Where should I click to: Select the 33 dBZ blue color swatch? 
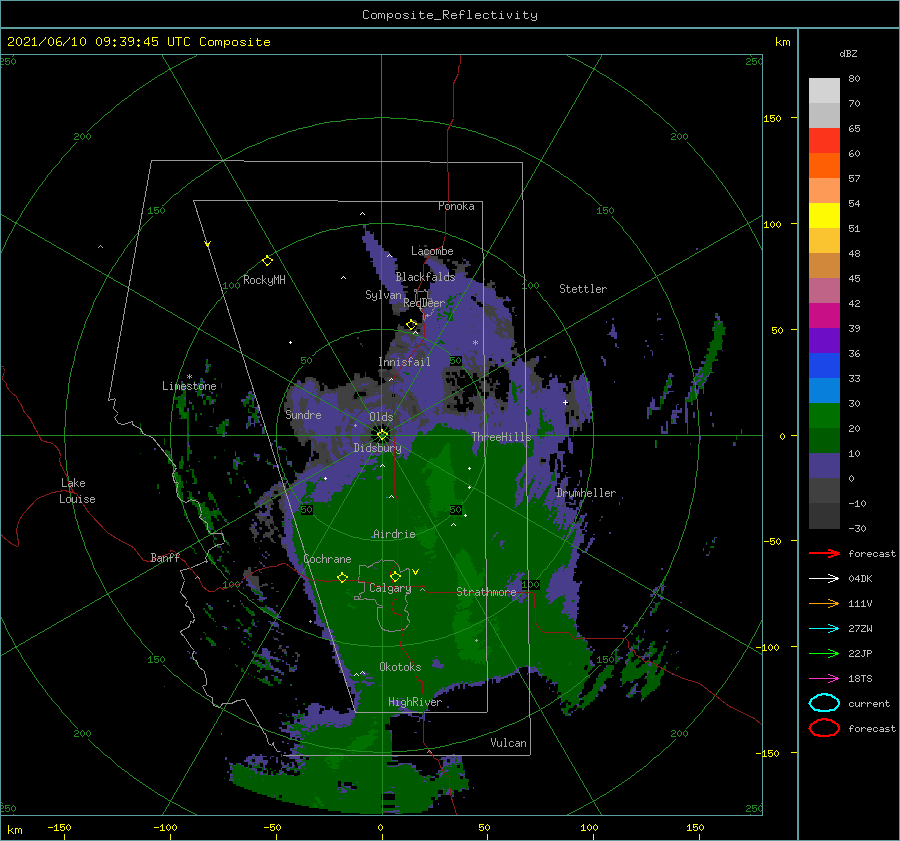[x=824, y=365]
